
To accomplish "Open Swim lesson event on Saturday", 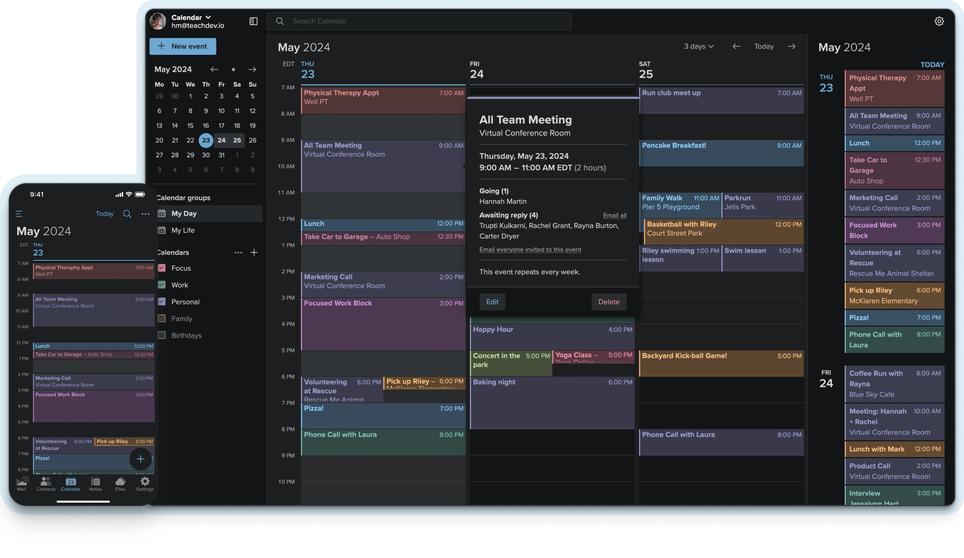I will point(762,258).
